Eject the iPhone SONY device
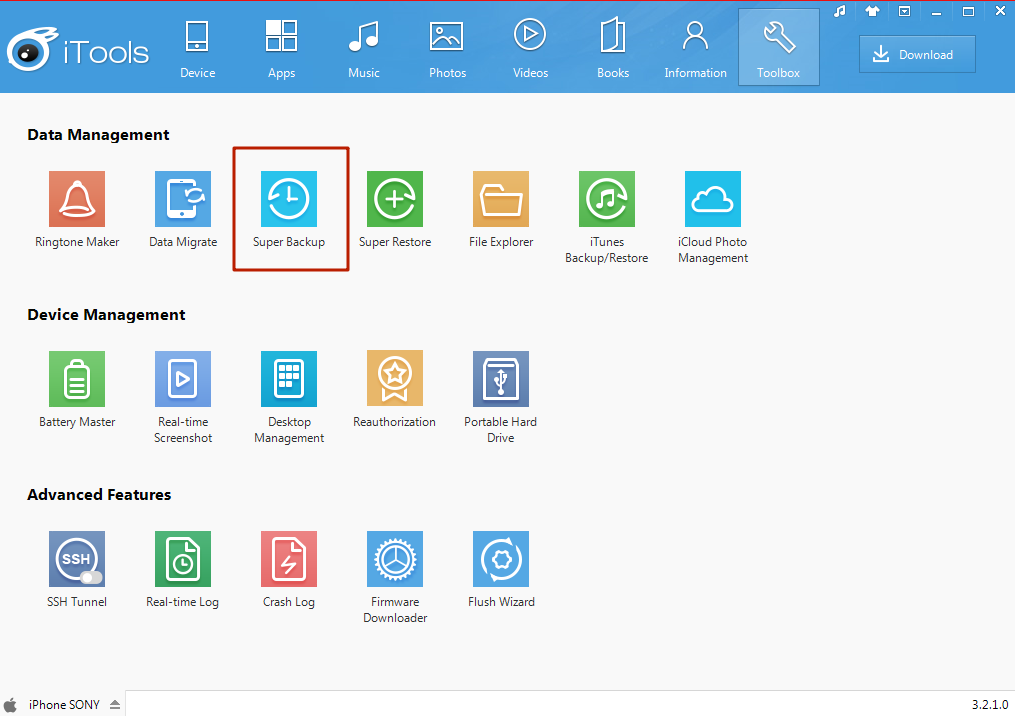 coord(115,705)
